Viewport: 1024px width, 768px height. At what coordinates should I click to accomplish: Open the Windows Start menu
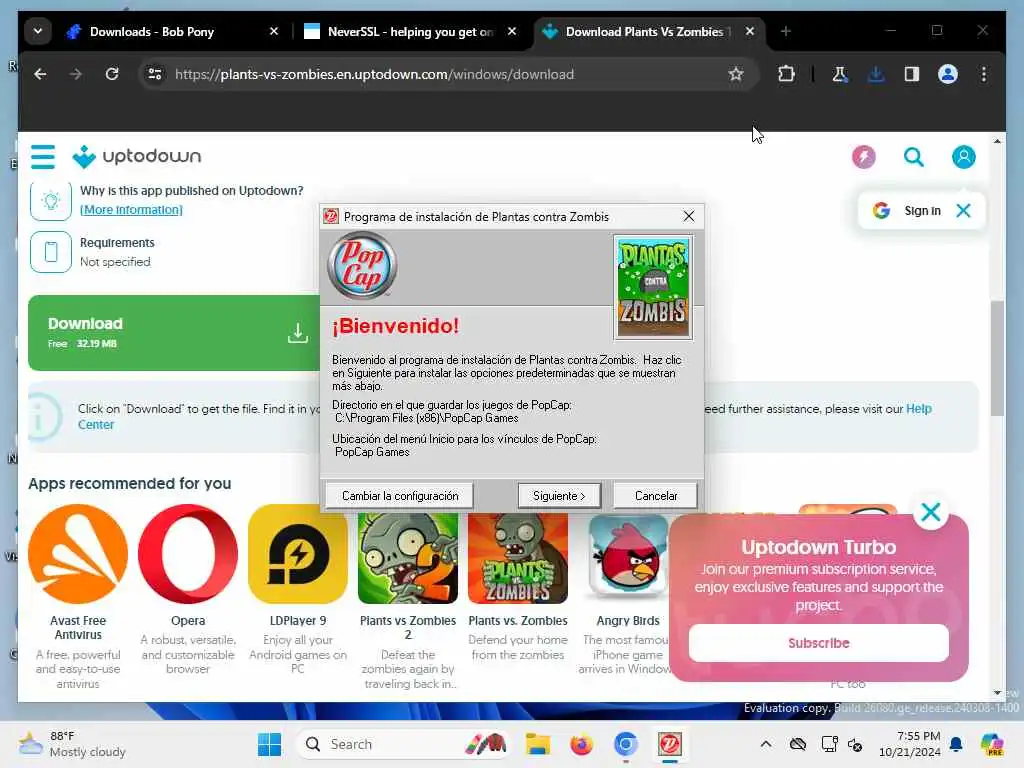269,744
